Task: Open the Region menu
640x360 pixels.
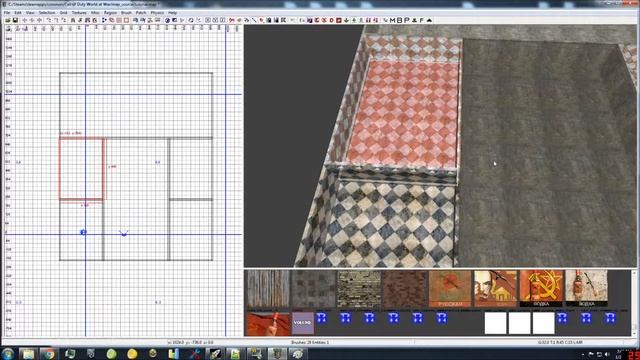Action: coord(110,13)
